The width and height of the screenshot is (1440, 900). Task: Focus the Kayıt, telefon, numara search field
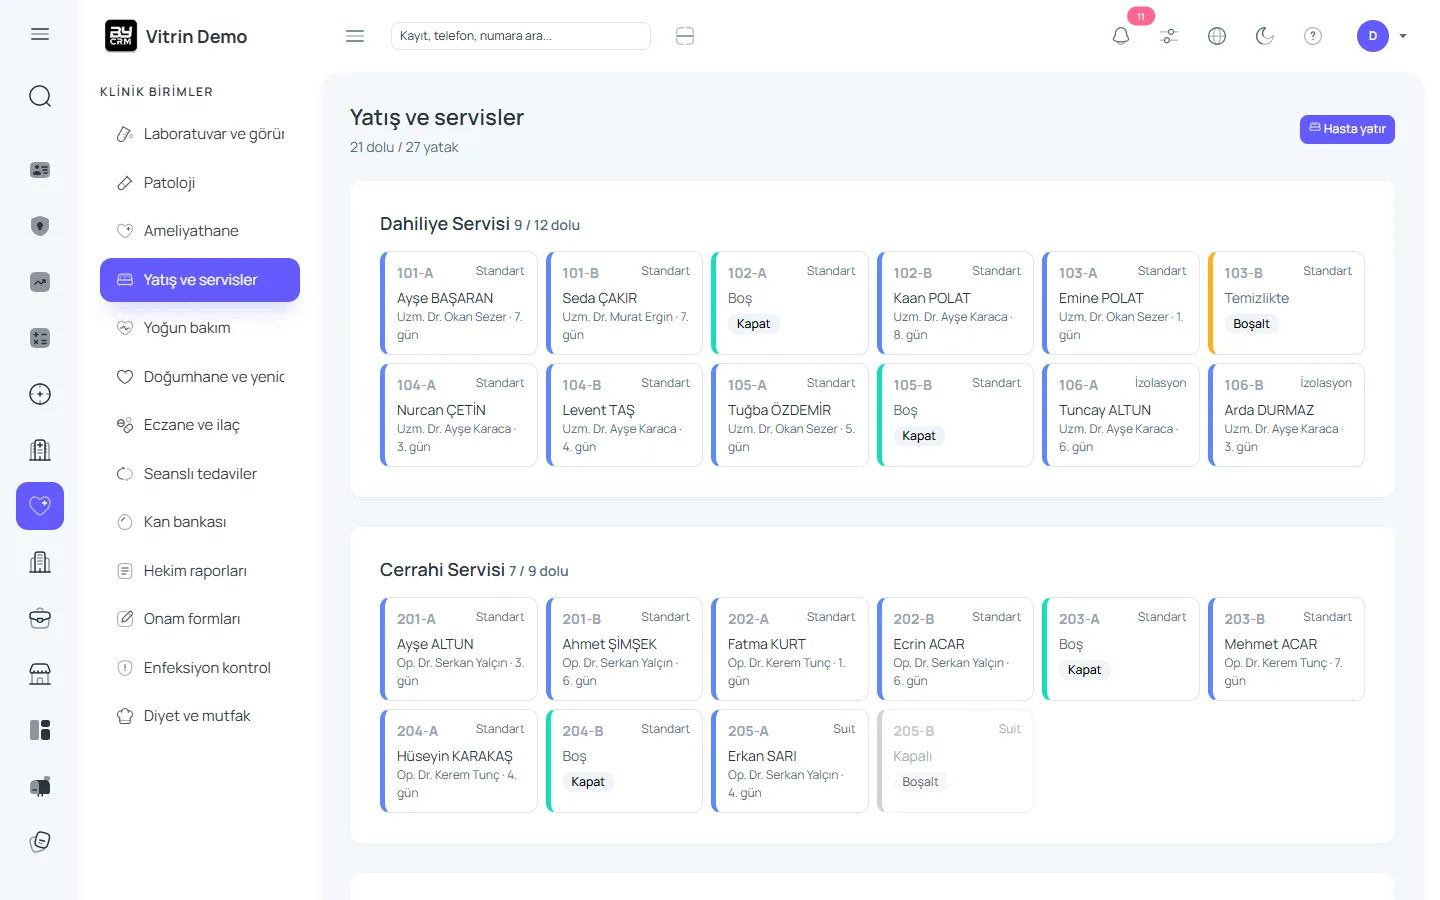coord(521,36)
